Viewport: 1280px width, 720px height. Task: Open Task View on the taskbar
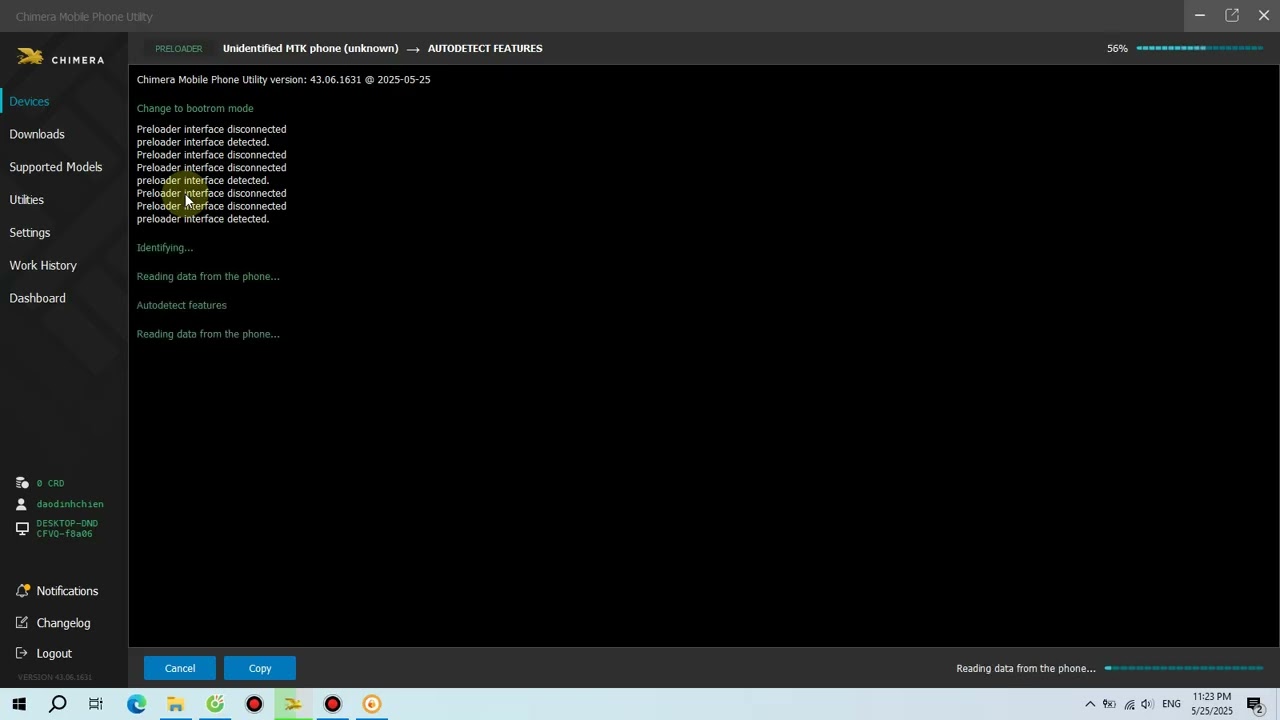click(x=96, y=704)
